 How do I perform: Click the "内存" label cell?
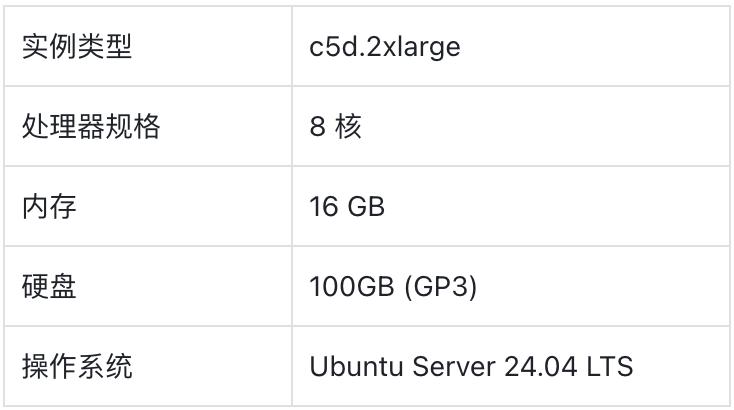click(49, 207)
